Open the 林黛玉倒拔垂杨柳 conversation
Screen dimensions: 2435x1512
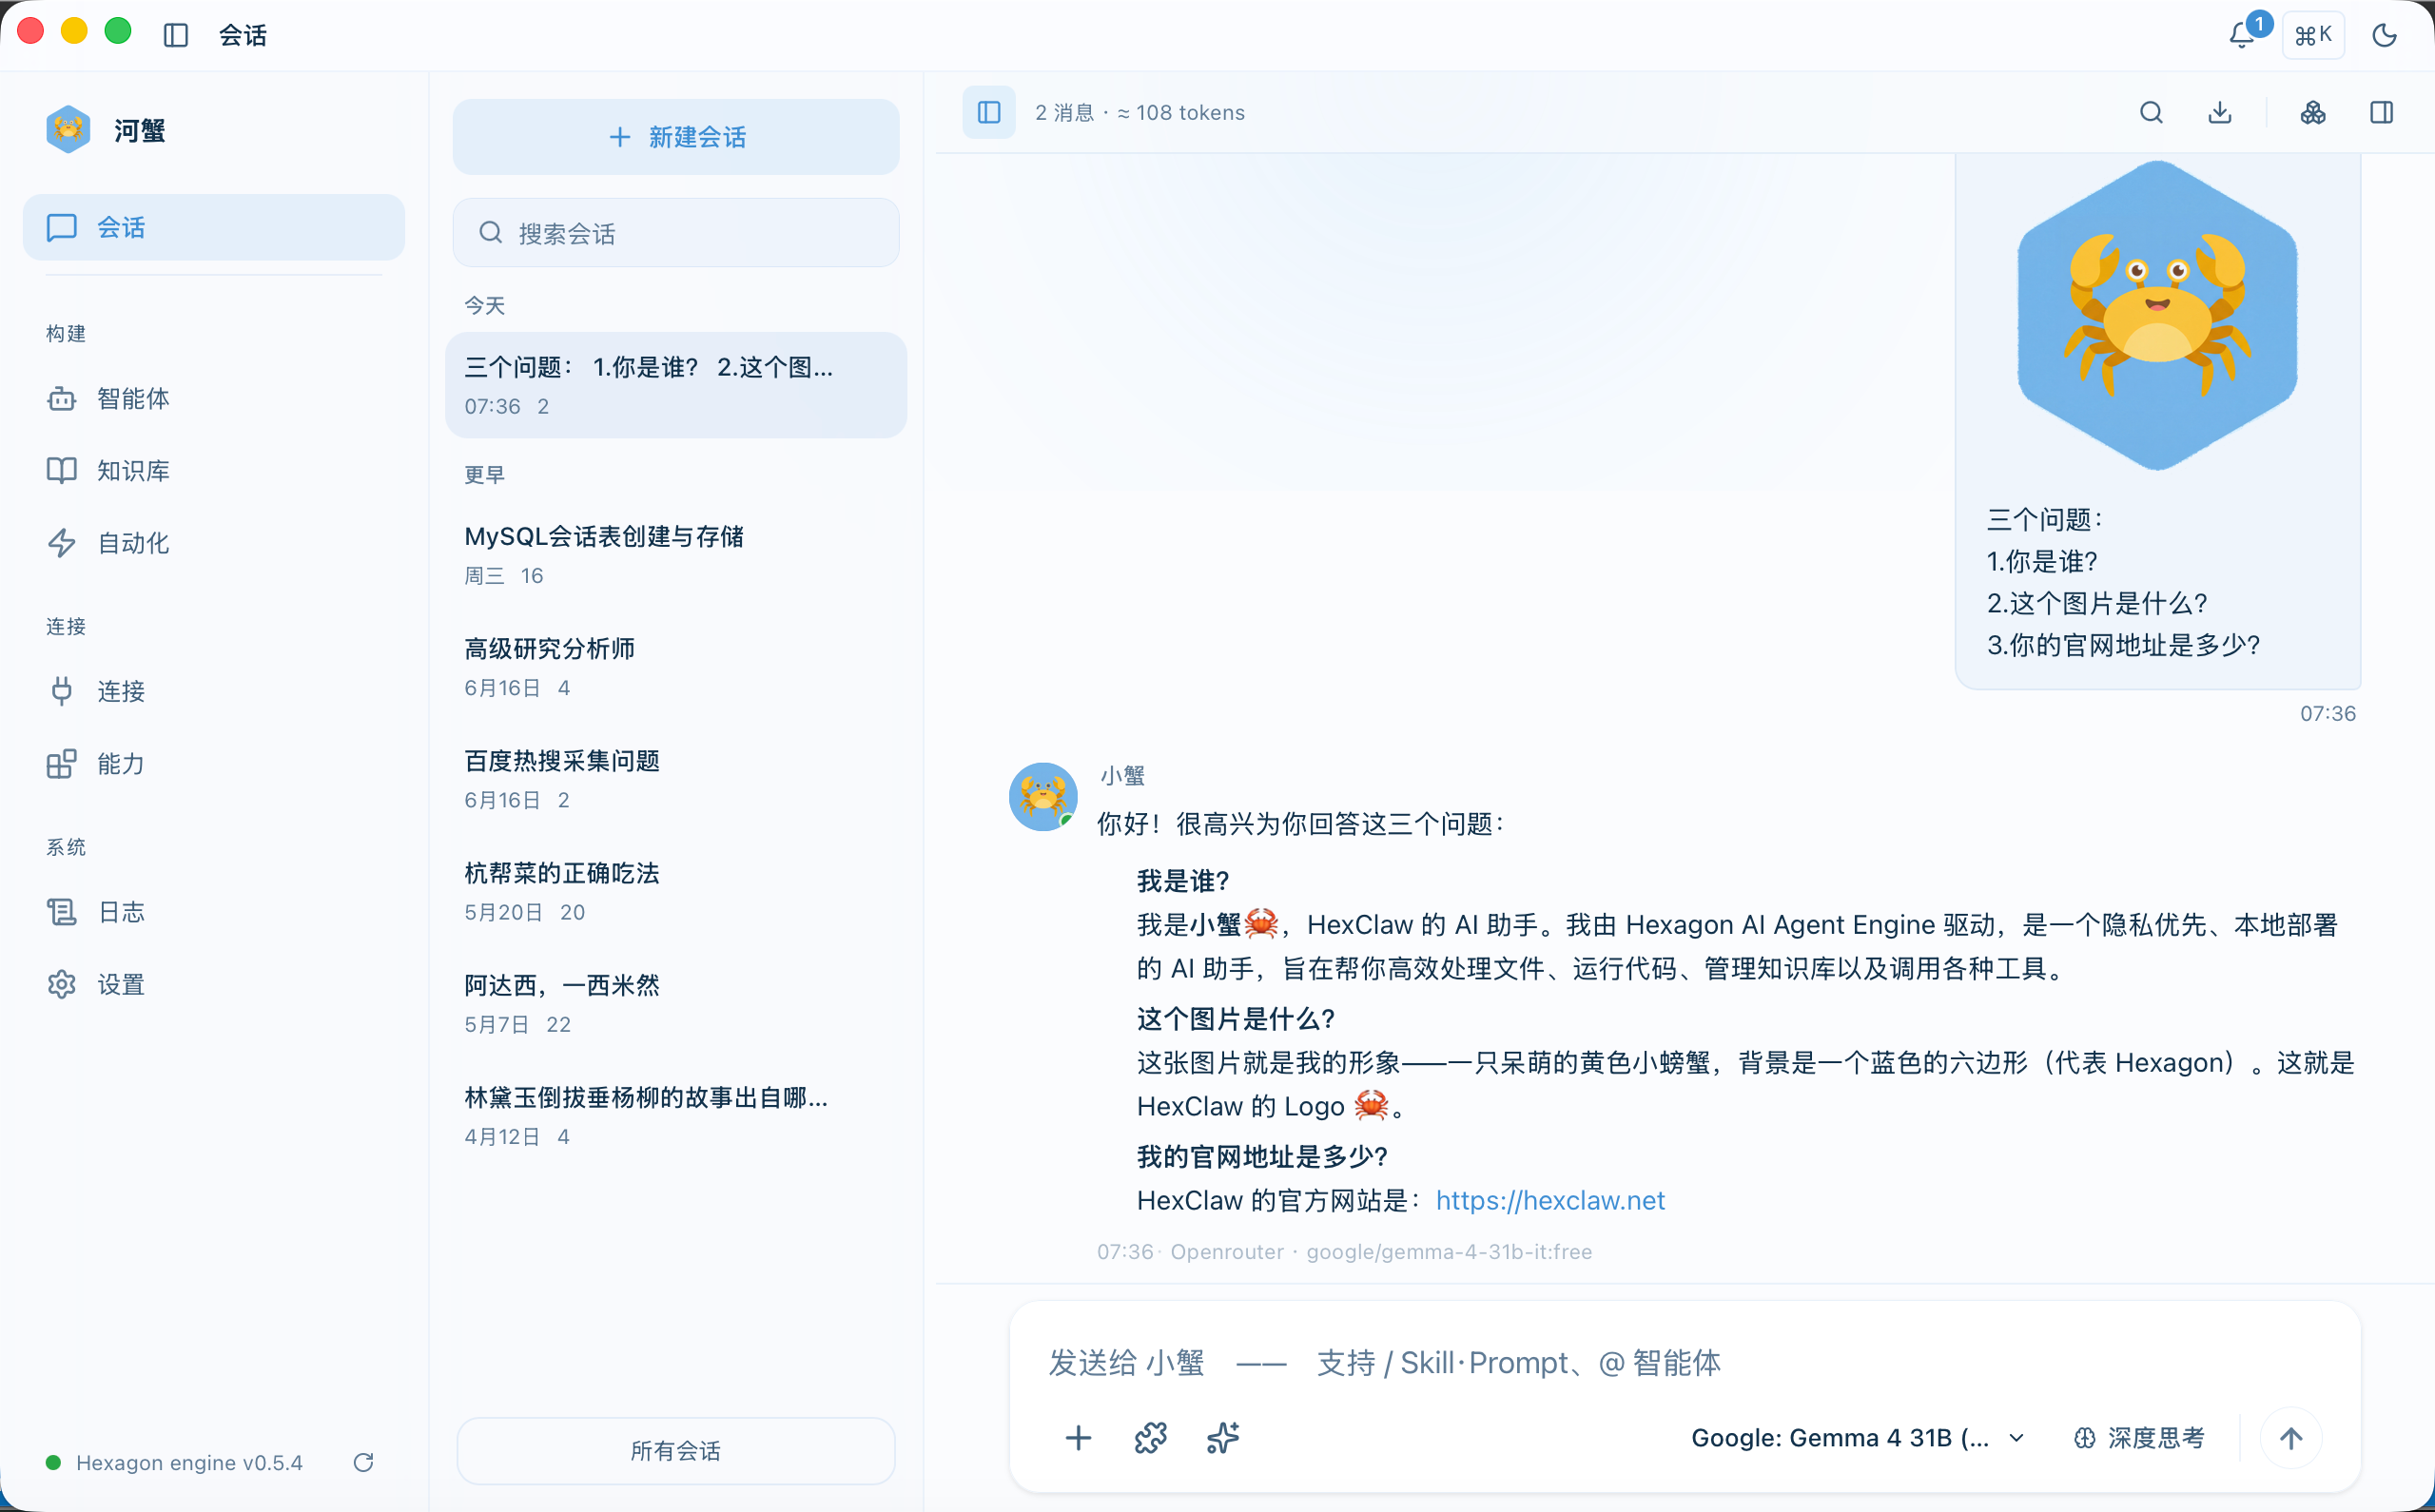click(x=676, y=1115)
